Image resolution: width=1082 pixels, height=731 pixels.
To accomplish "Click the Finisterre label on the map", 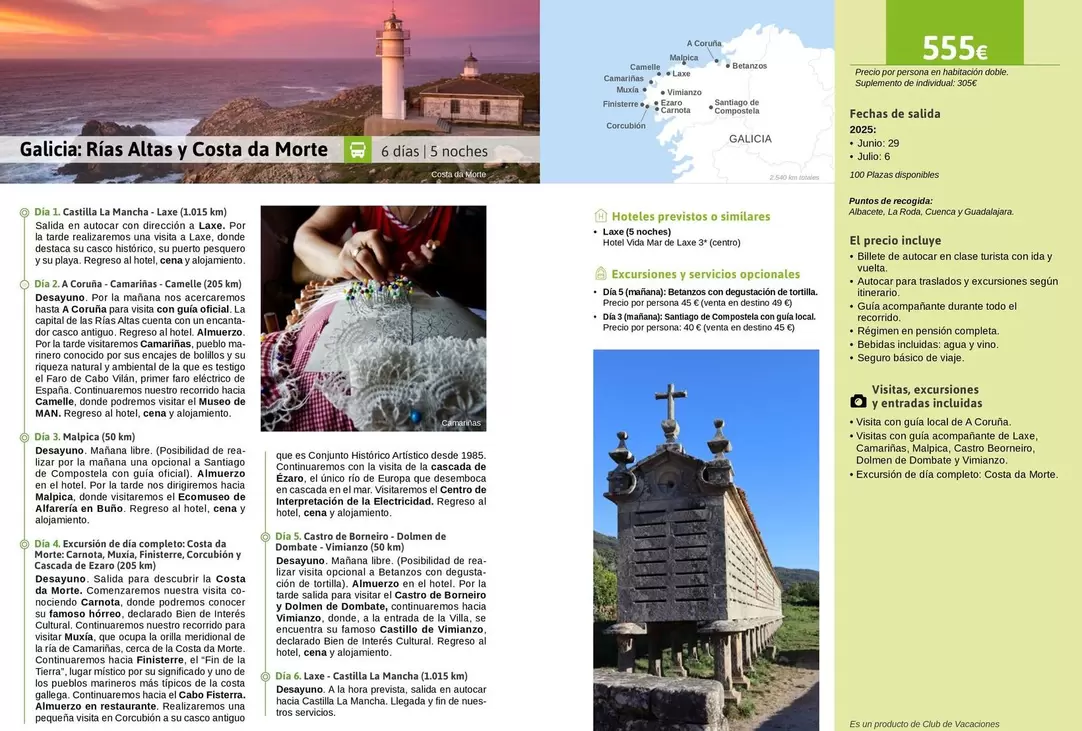I will point(620,104).
